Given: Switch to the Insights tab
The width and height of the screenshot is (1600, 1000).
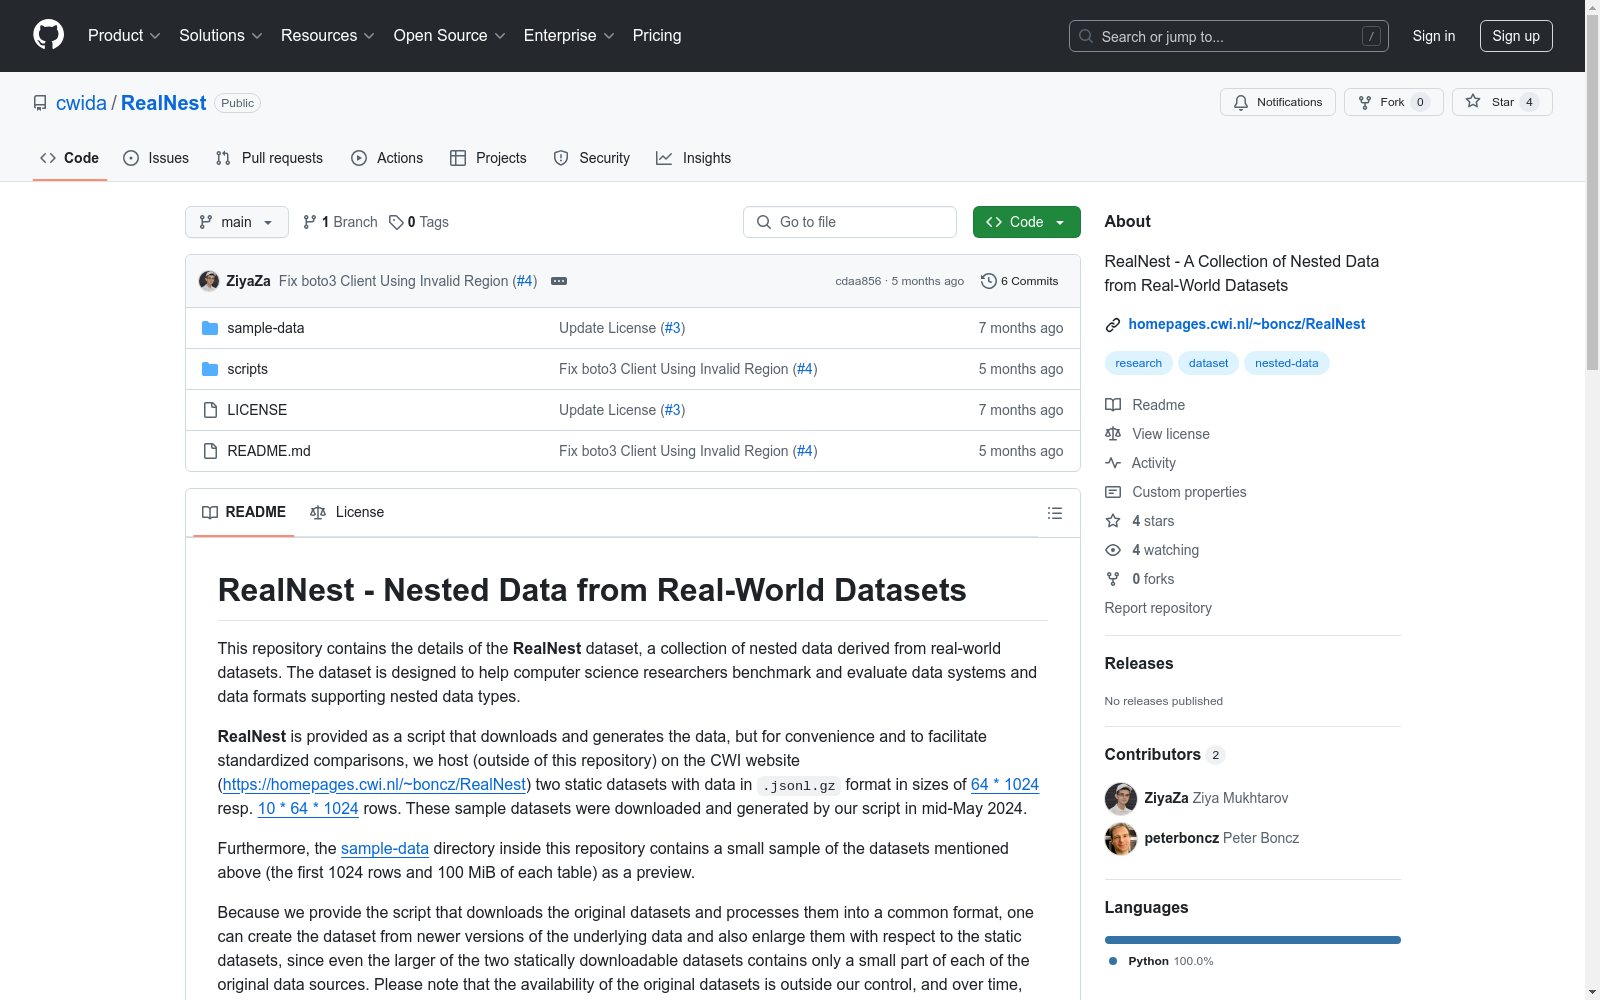Looking at the screenshot, I should [693, 158].
